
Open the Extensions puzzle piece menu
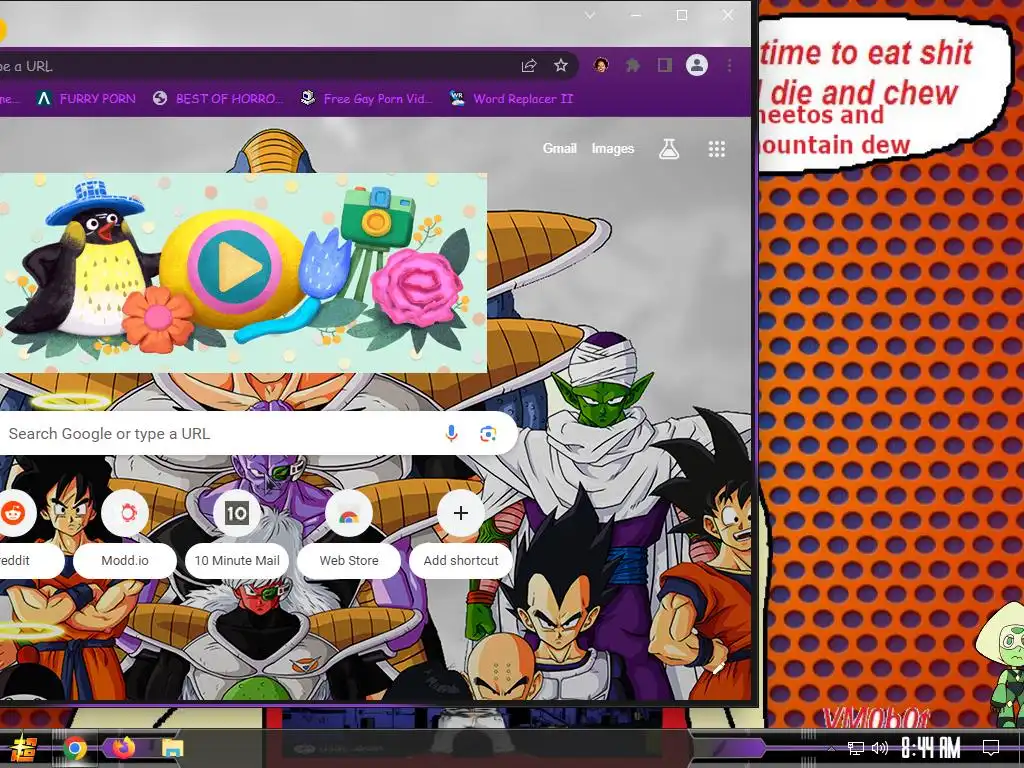coord(632,65)
